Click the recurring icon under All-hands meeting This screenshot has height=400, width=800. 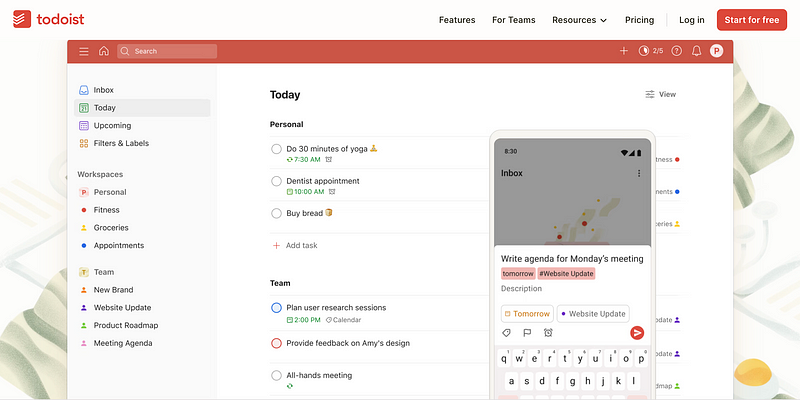pyautogui.click(x=290, y=386)
